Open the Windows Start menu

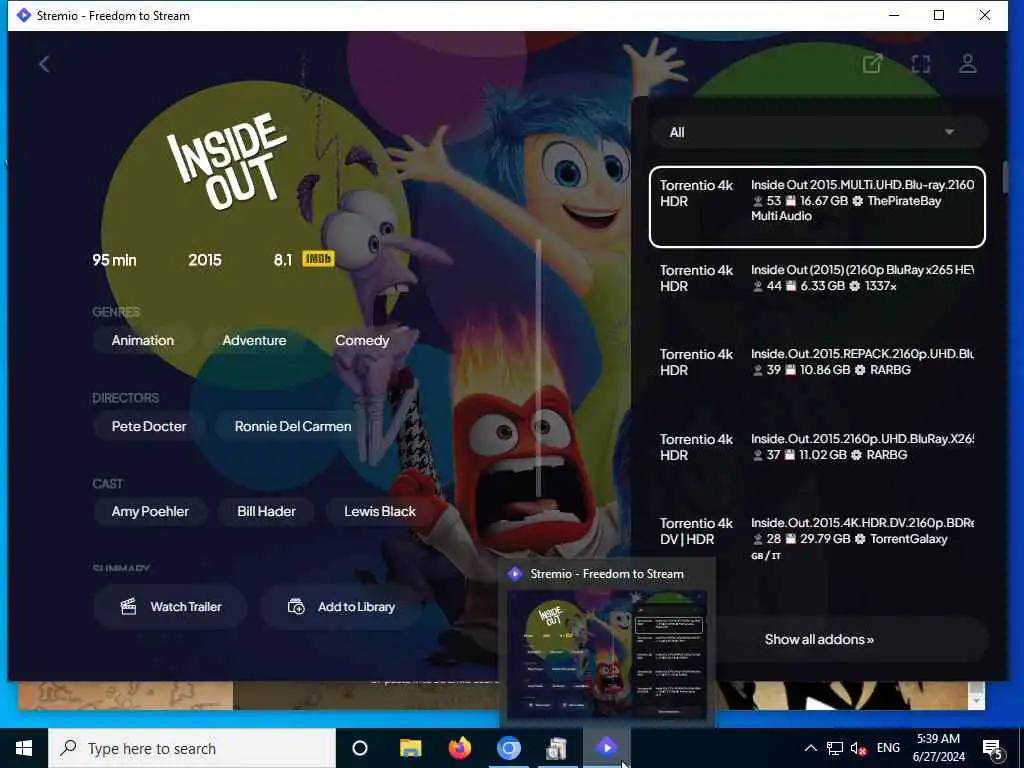24,748
